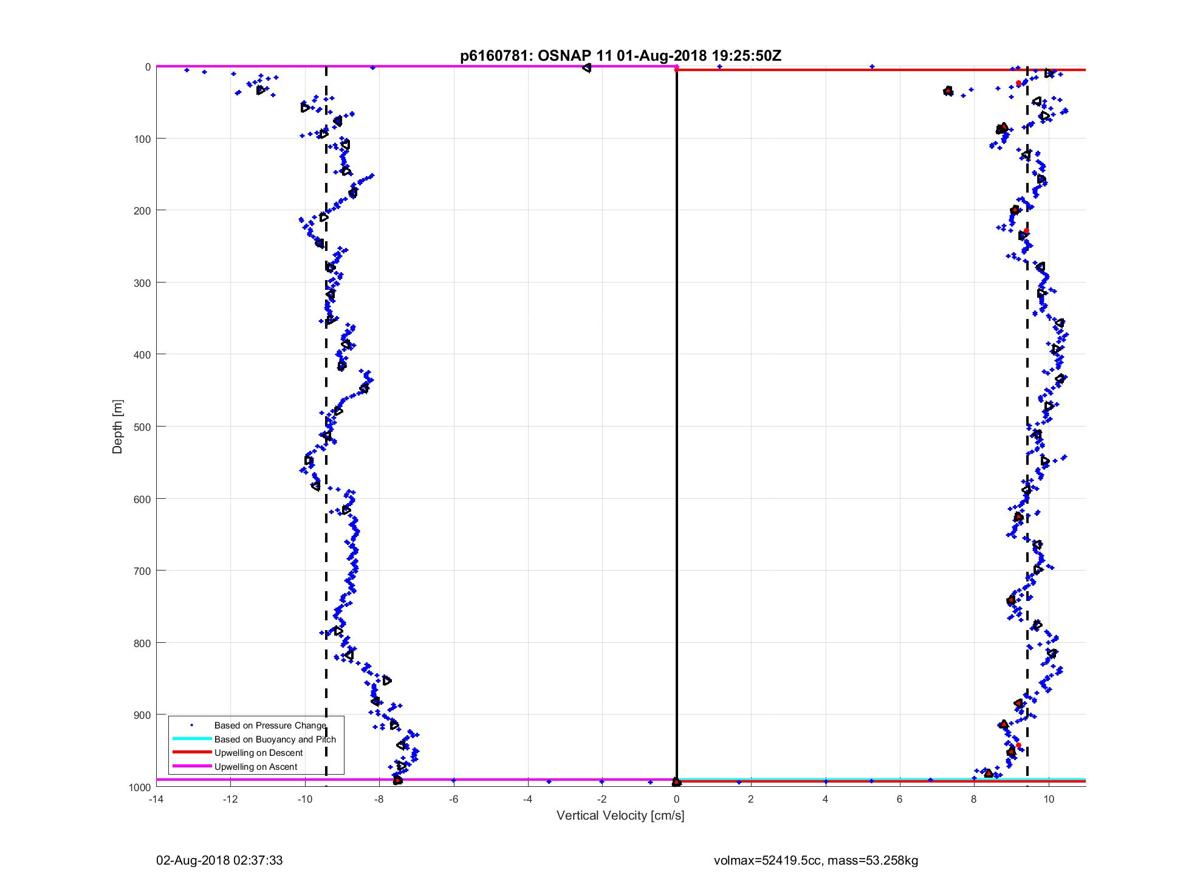Click the Based on Buoyancy and Pitch legend entry
The height and width of the screenshot is (885, 1200).
pos(275,739)
